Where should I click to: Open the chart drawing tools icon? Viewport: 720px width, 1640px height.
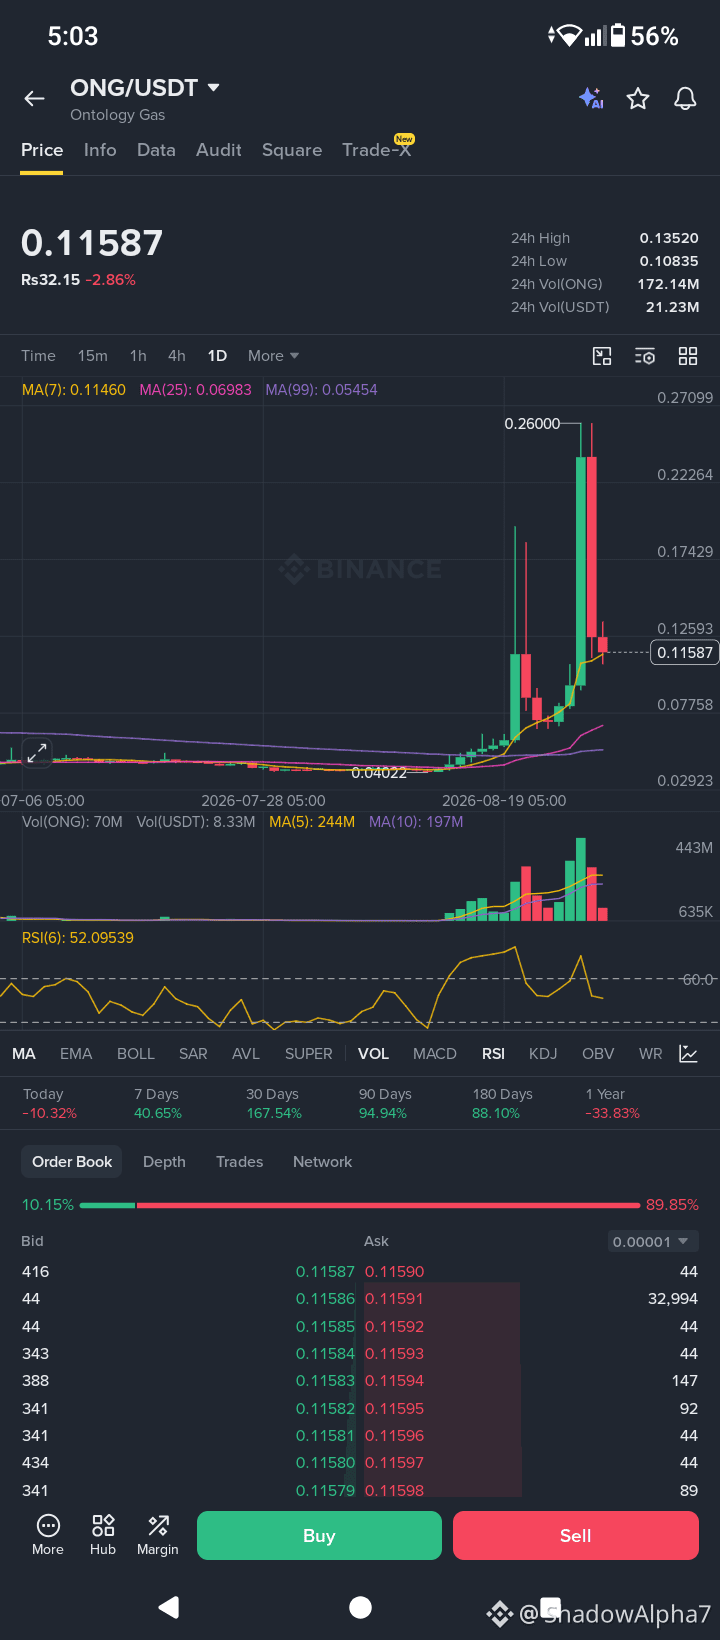[x=602, y=356]
